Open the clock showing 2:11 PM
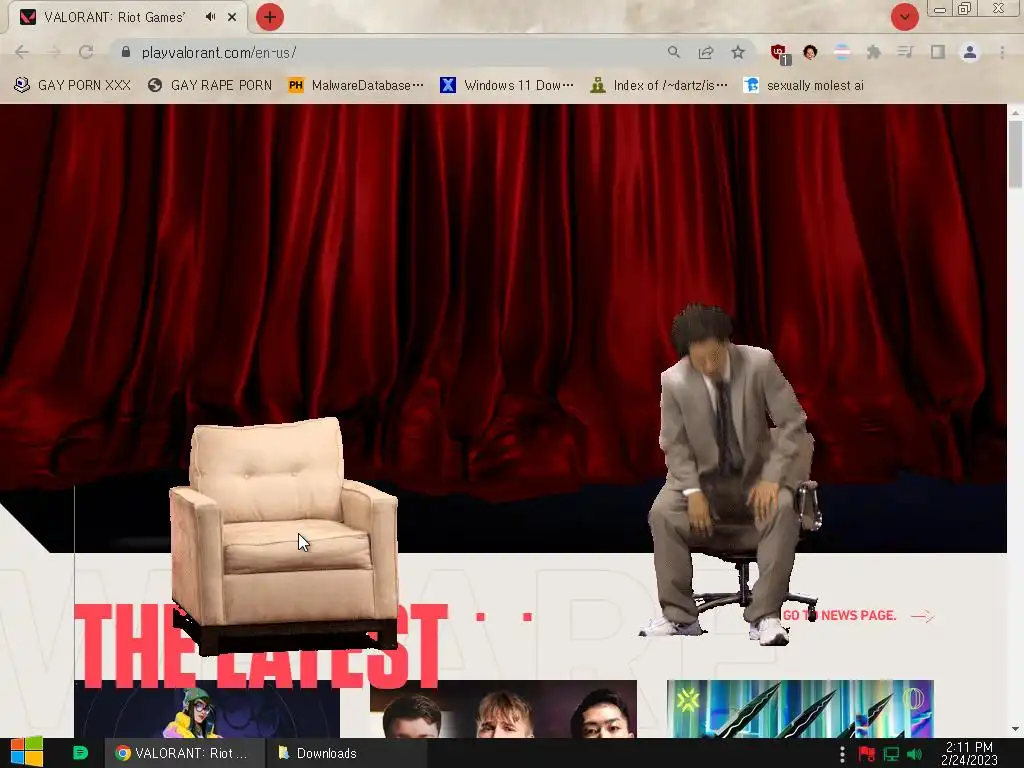This screenshot has width=1024, height=768. [969, 753]
